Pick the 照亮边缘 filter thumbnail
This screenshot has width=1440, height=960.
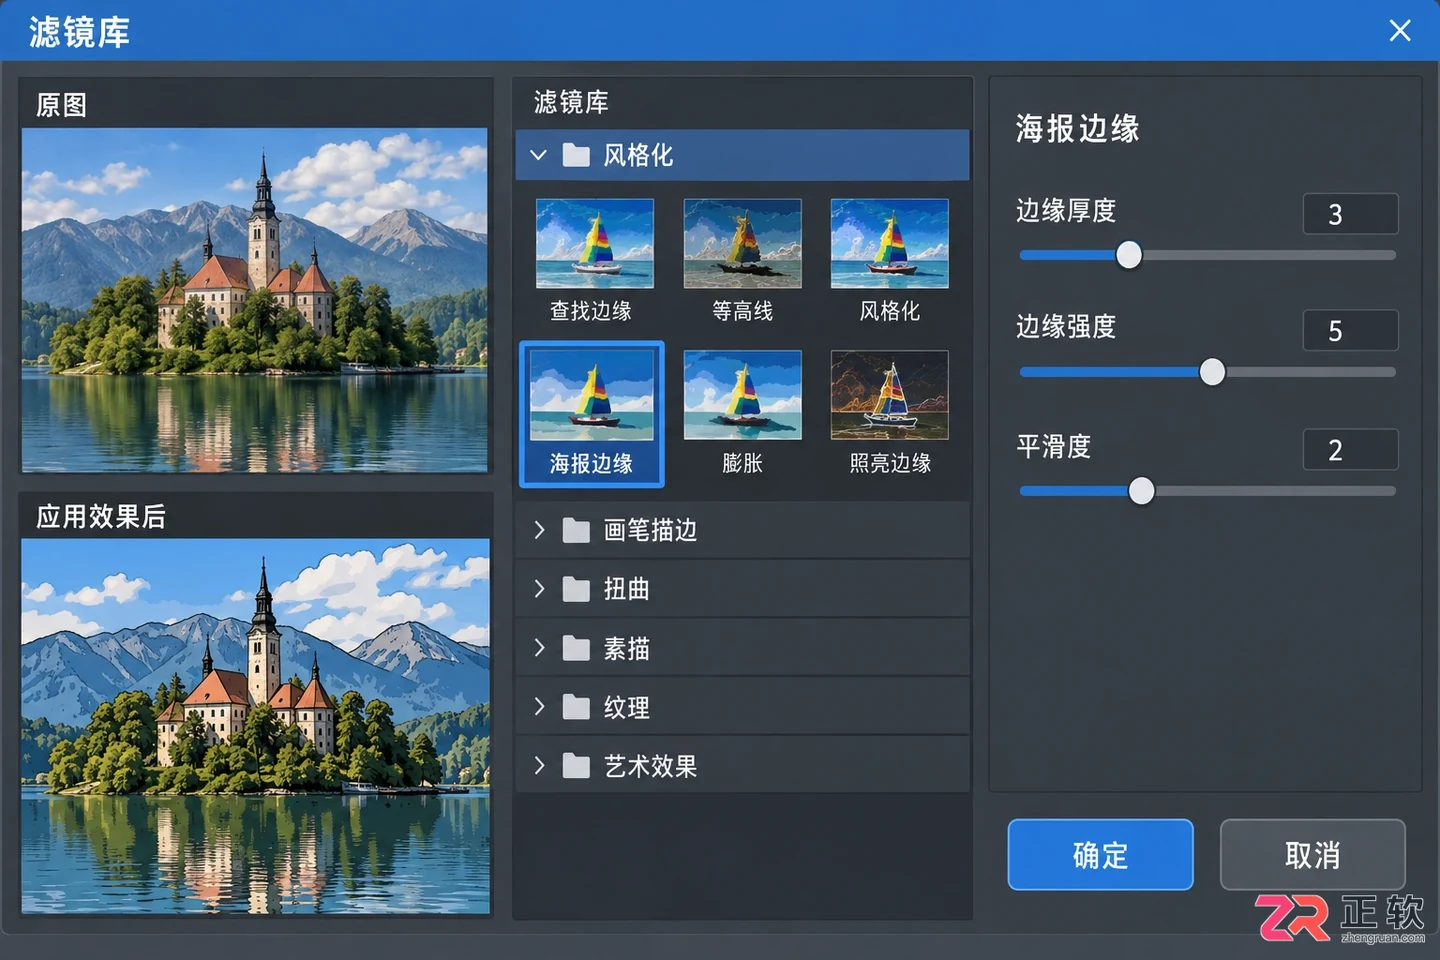coord(889,395)
